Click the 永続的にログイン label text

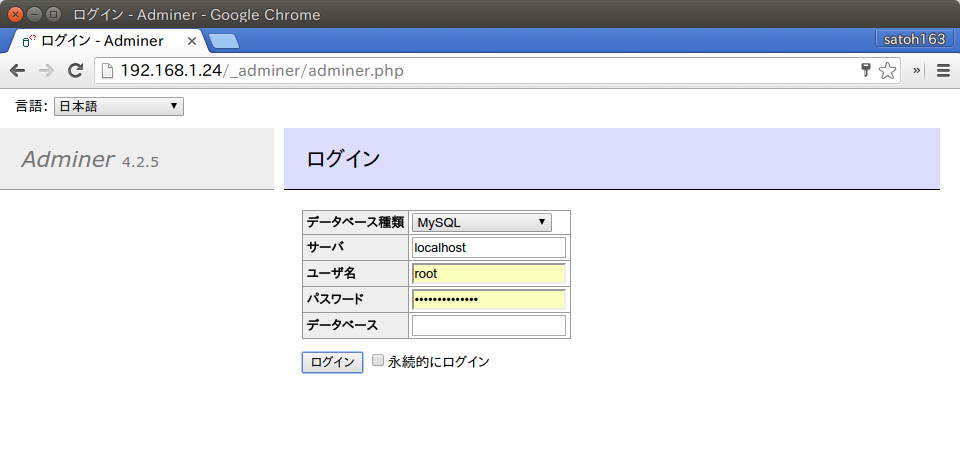[x=438, y=362]
